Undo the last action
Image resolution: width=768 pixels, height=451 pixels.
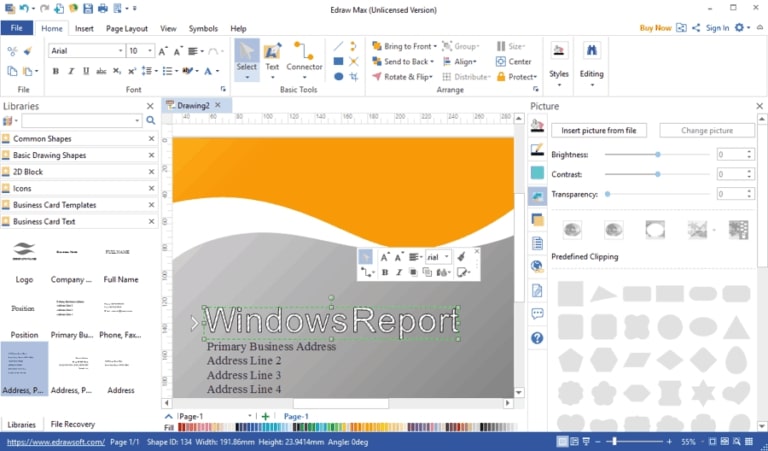24,8
